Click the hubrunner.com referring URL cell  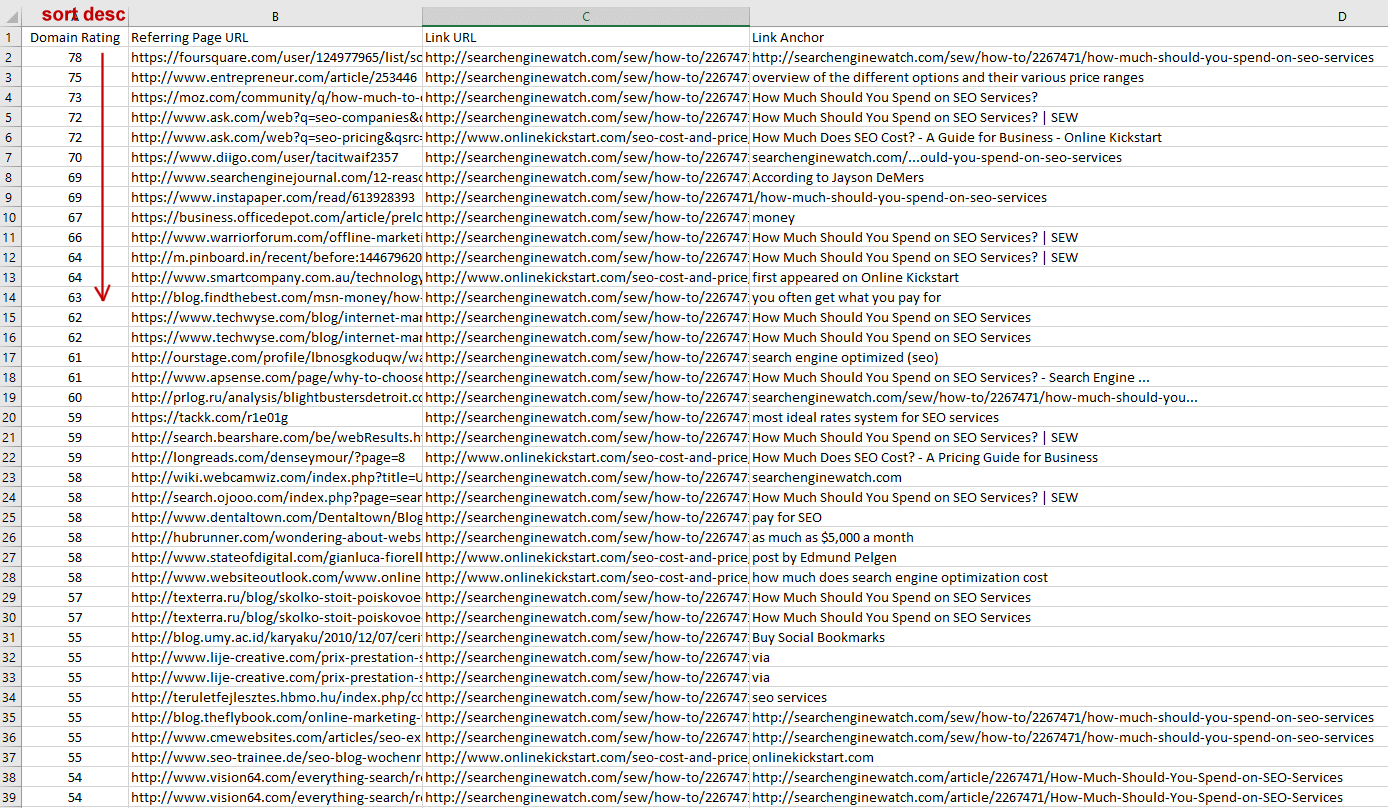[275, 537]
